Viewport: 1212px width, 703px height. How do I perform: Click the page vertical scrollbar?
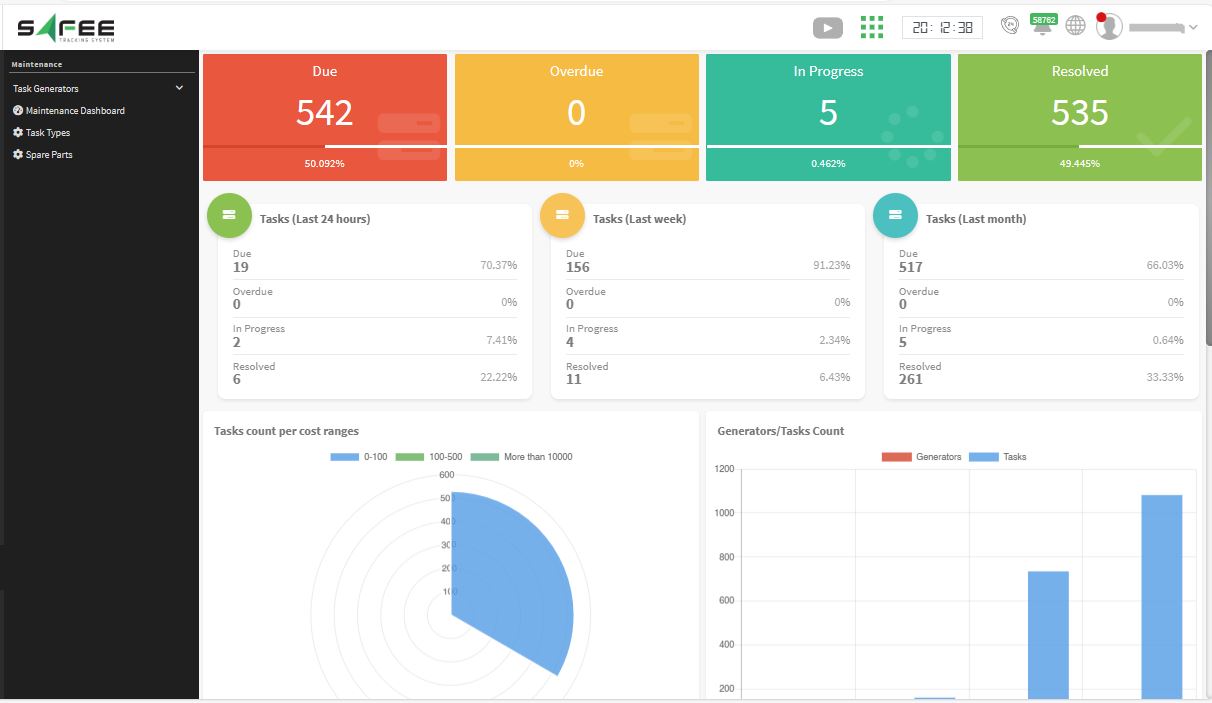point(1207,200)
